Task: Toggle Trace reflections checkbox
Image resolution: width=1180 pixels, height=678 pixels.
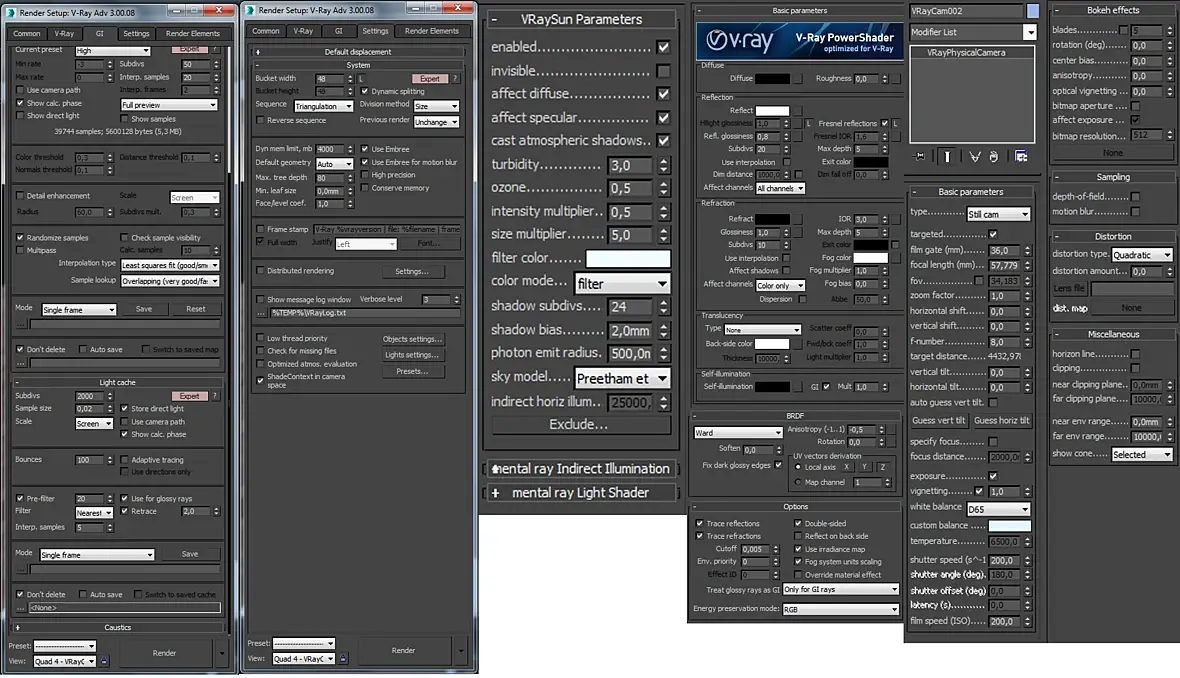Action: 700,523
